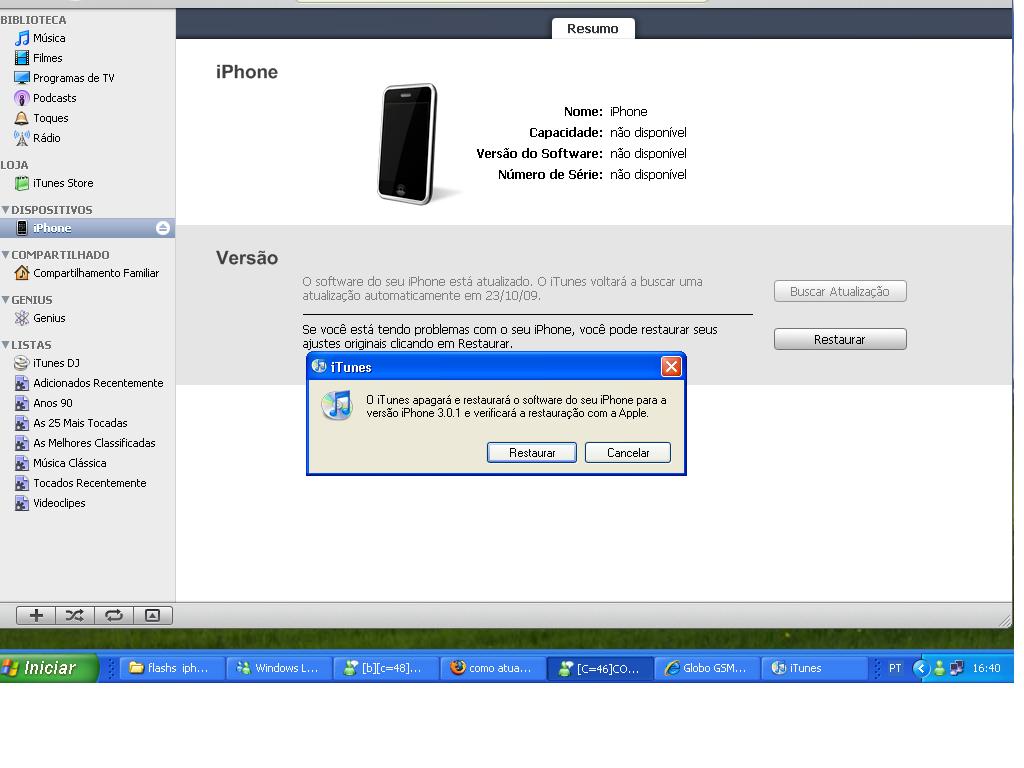
Task: Toggle repeat playback button
Action: tap(114, 615)
